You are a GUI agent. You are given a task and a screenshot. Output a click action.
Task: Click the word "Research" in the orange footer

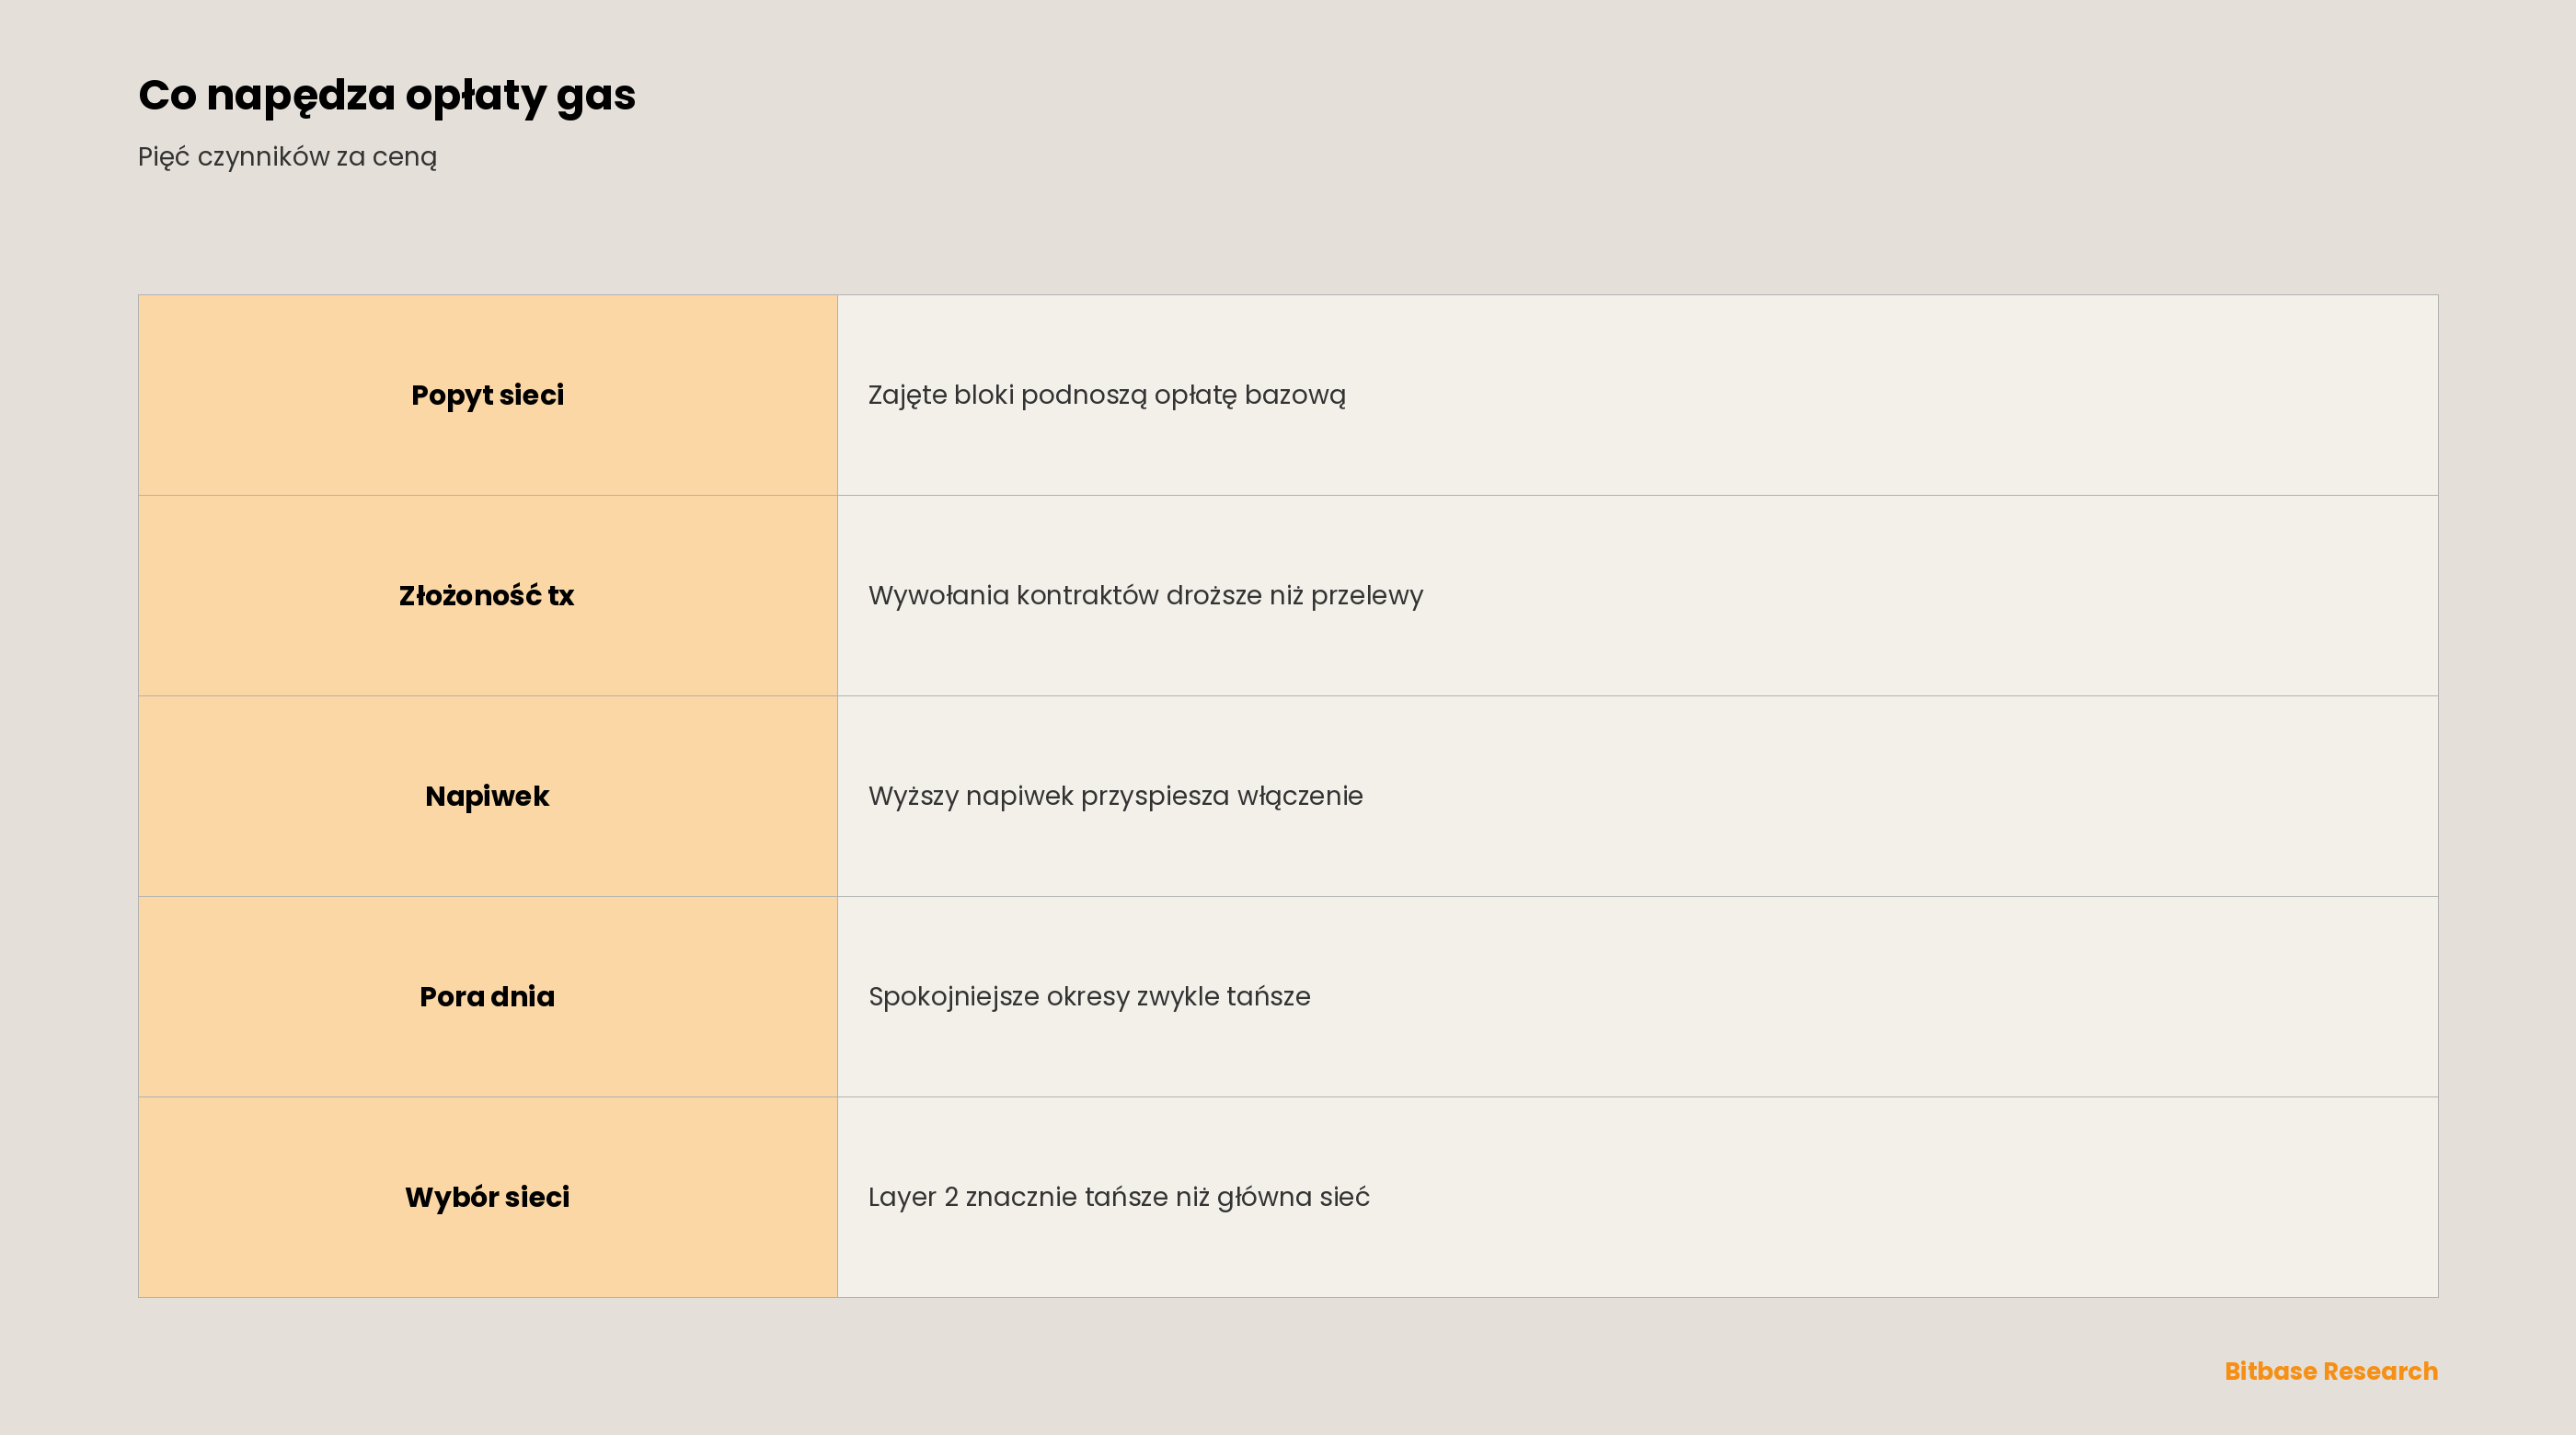tap(2380, 1371)
